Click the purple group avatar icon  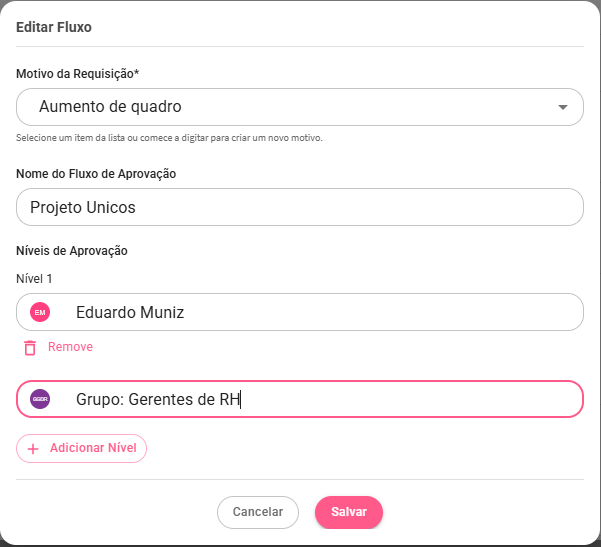40,399
